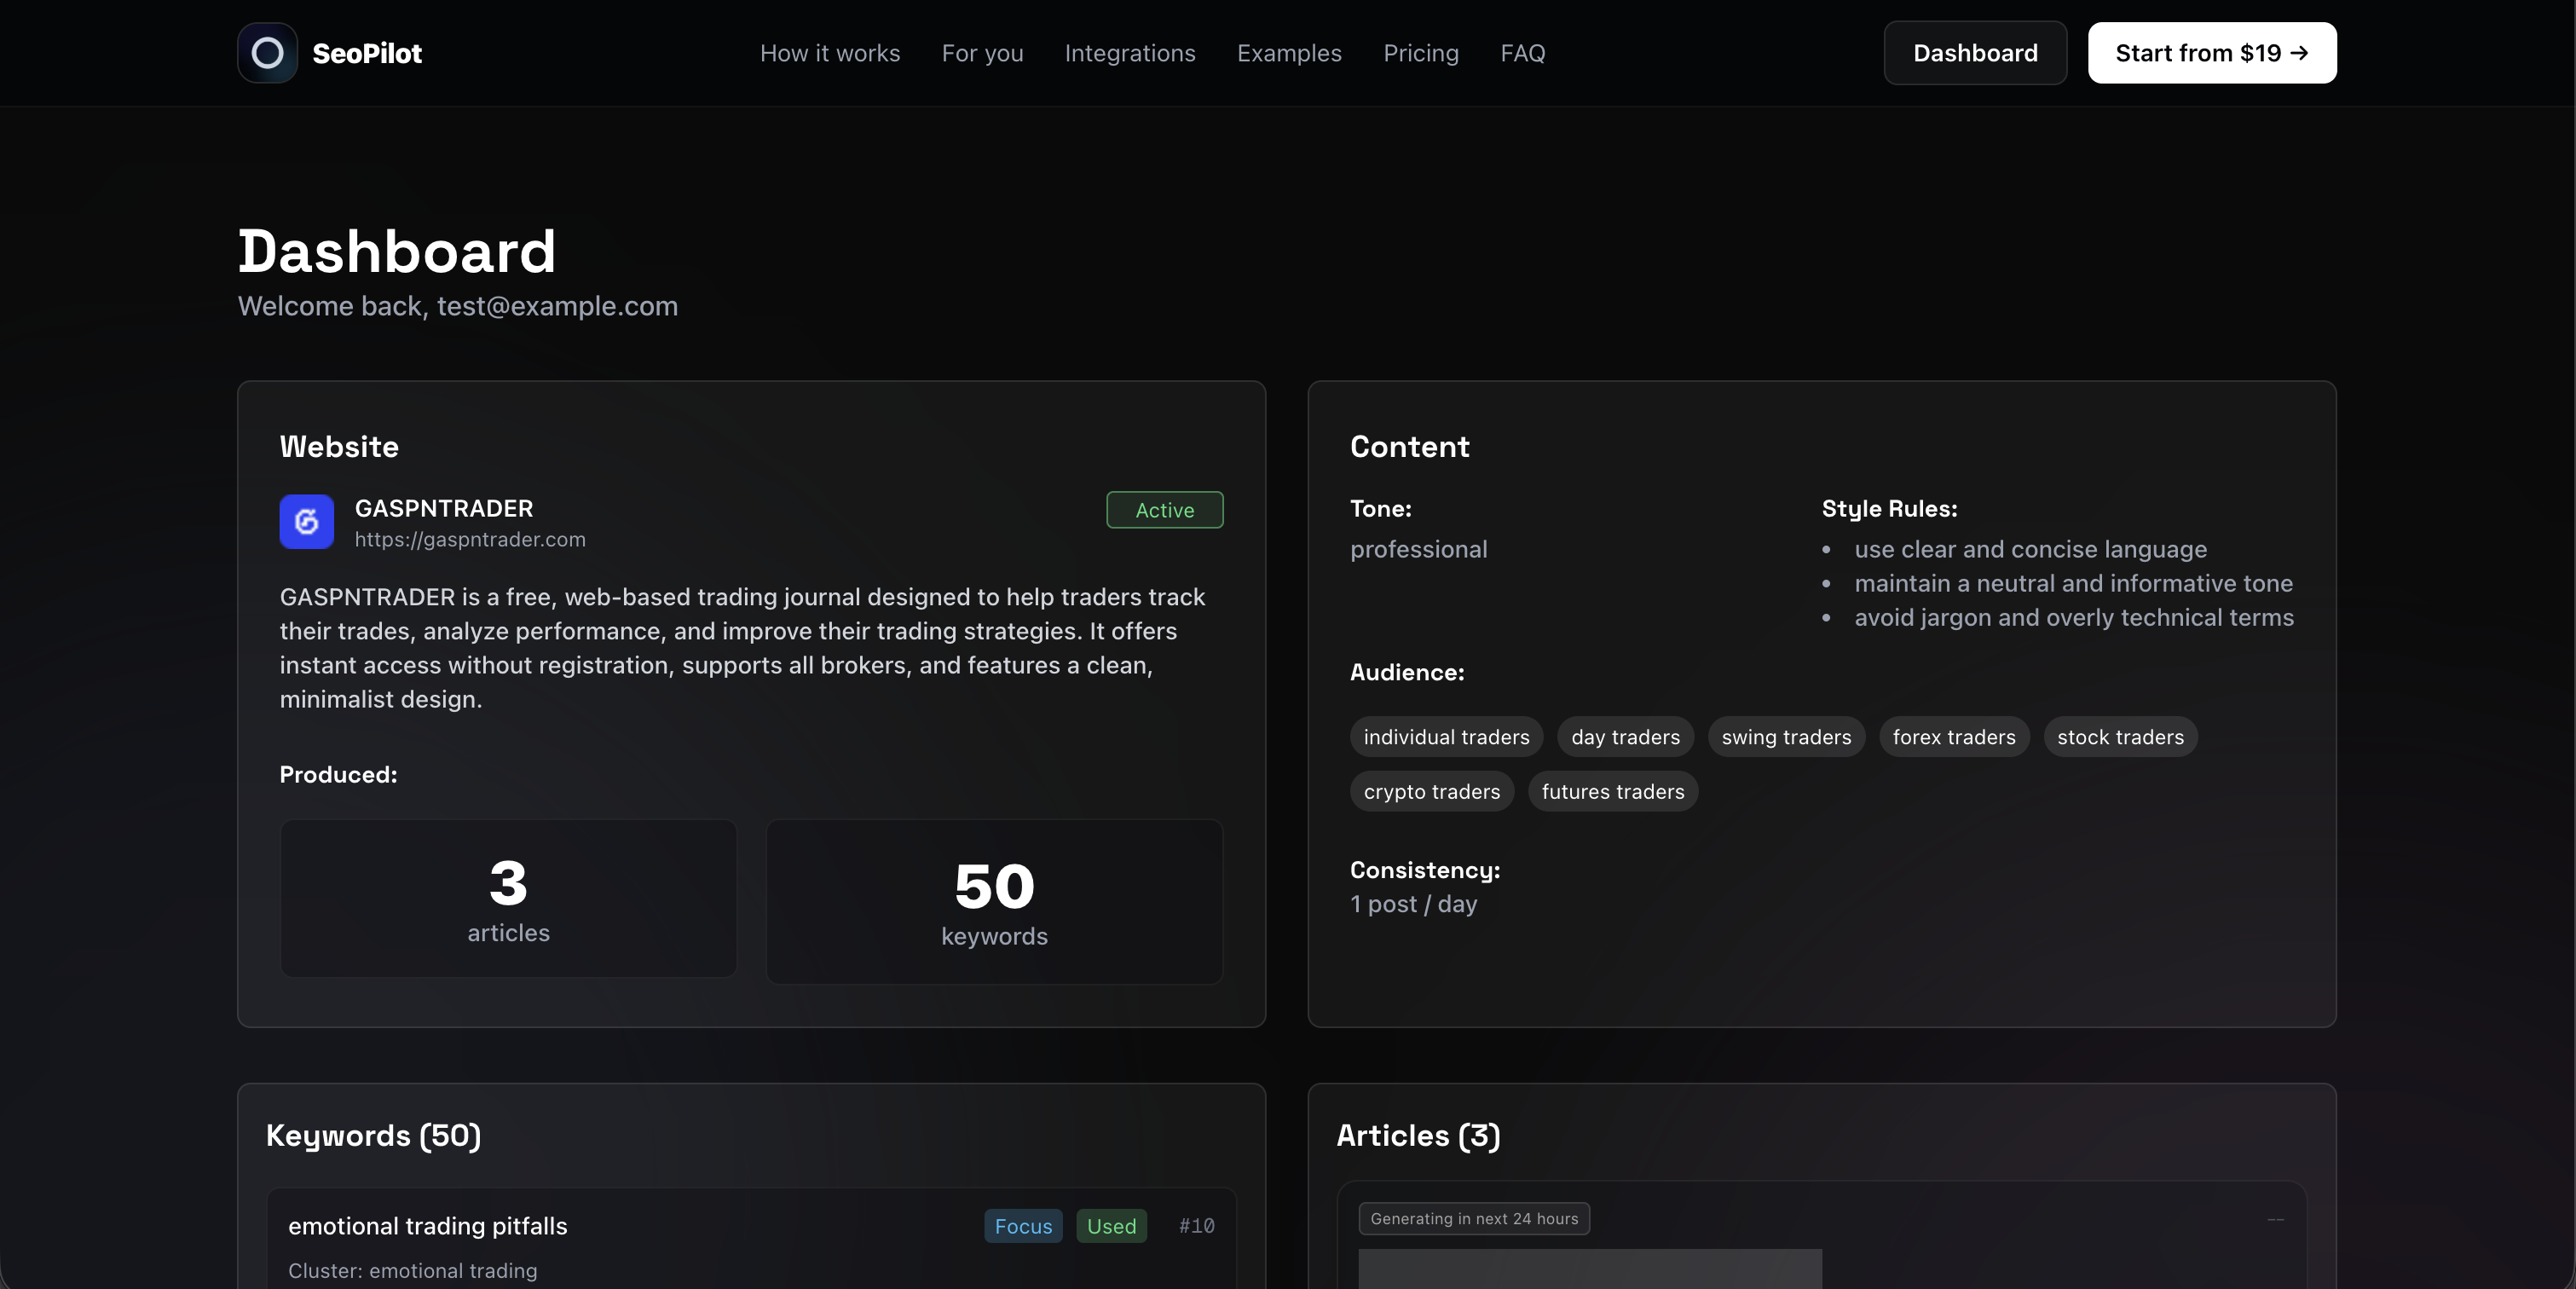Switch to the Pricing page
Screen dimensions: 2576x1289
1421,52
